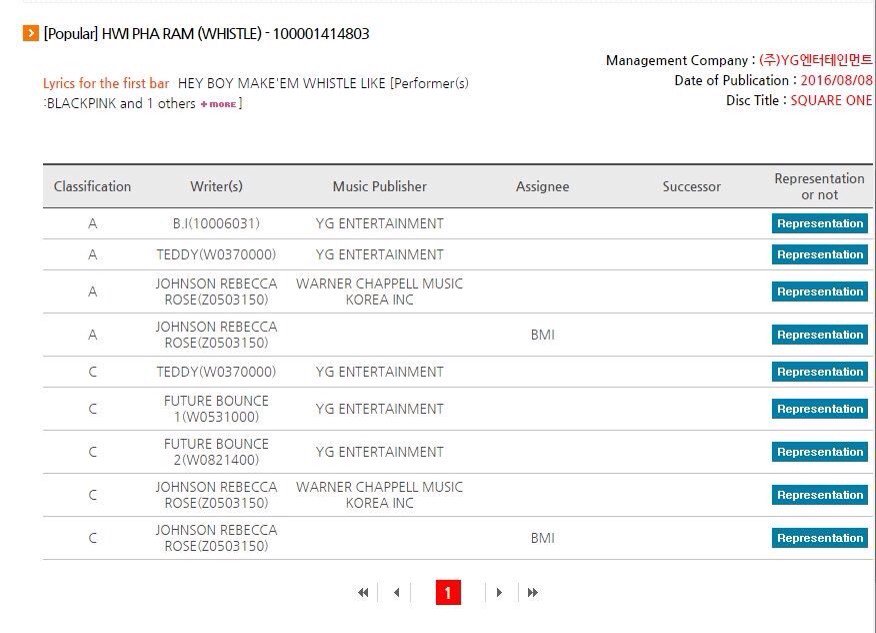Click the Writer(s) column header
Image resolution: width=876 pixels, height=633 pixels.
coord(216,187)
